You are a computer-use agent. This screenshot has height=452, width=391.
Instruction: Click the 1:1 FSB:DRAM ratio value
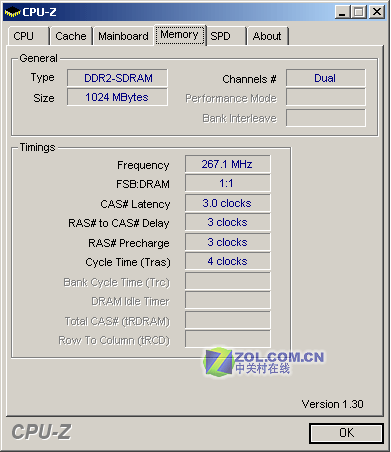228,183
